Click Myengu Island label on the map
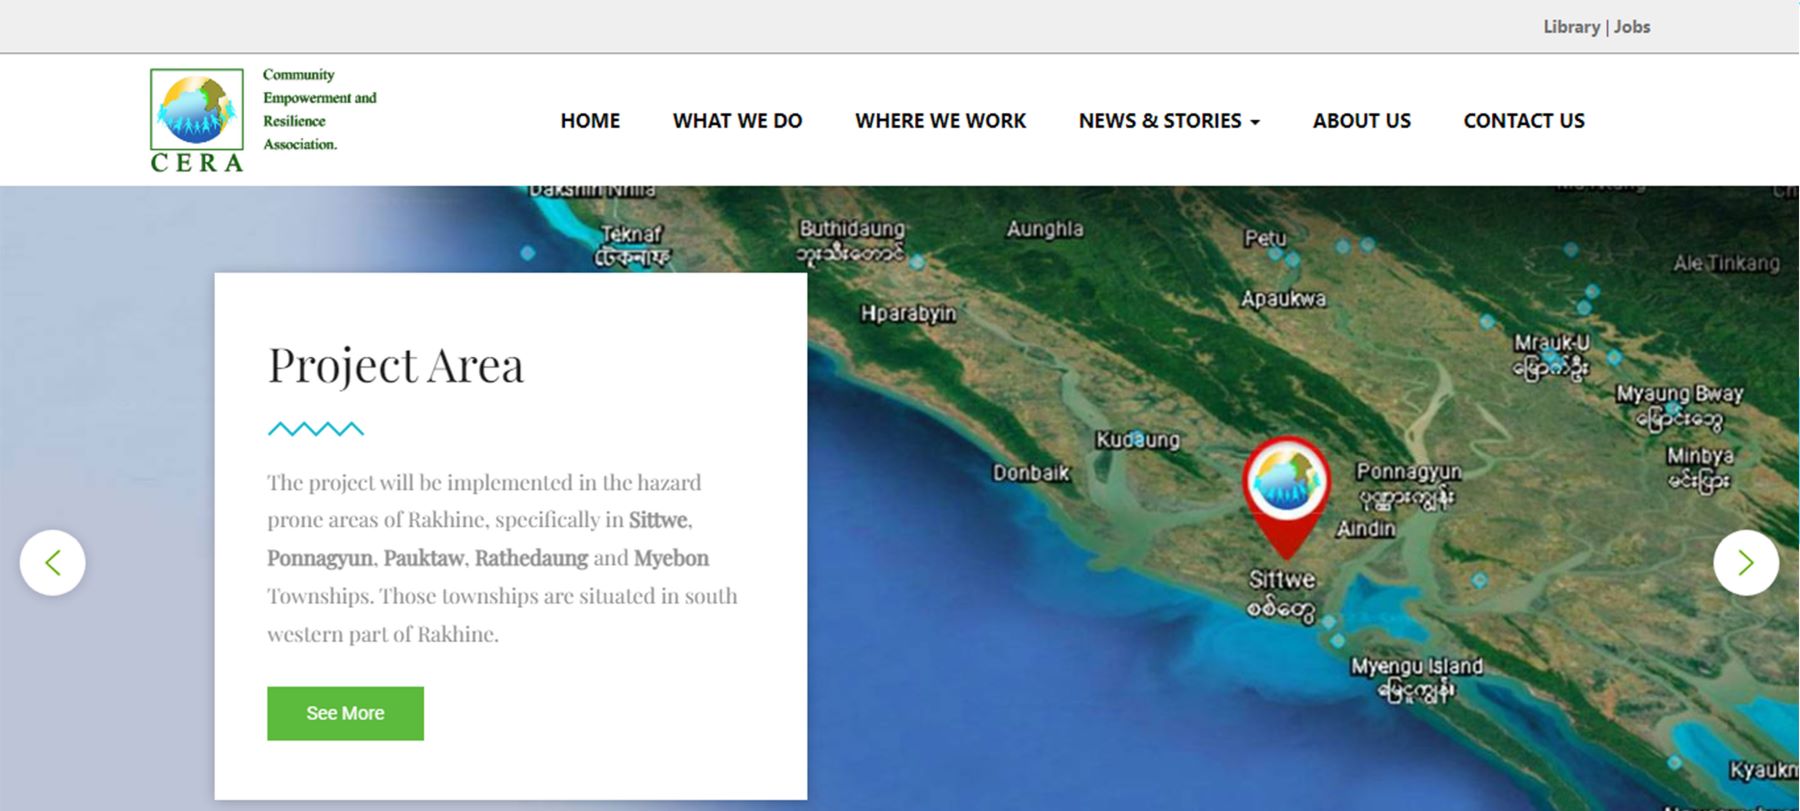Screen dimensions: 1800x811 pyautogui.click(x=1416, y=667)
